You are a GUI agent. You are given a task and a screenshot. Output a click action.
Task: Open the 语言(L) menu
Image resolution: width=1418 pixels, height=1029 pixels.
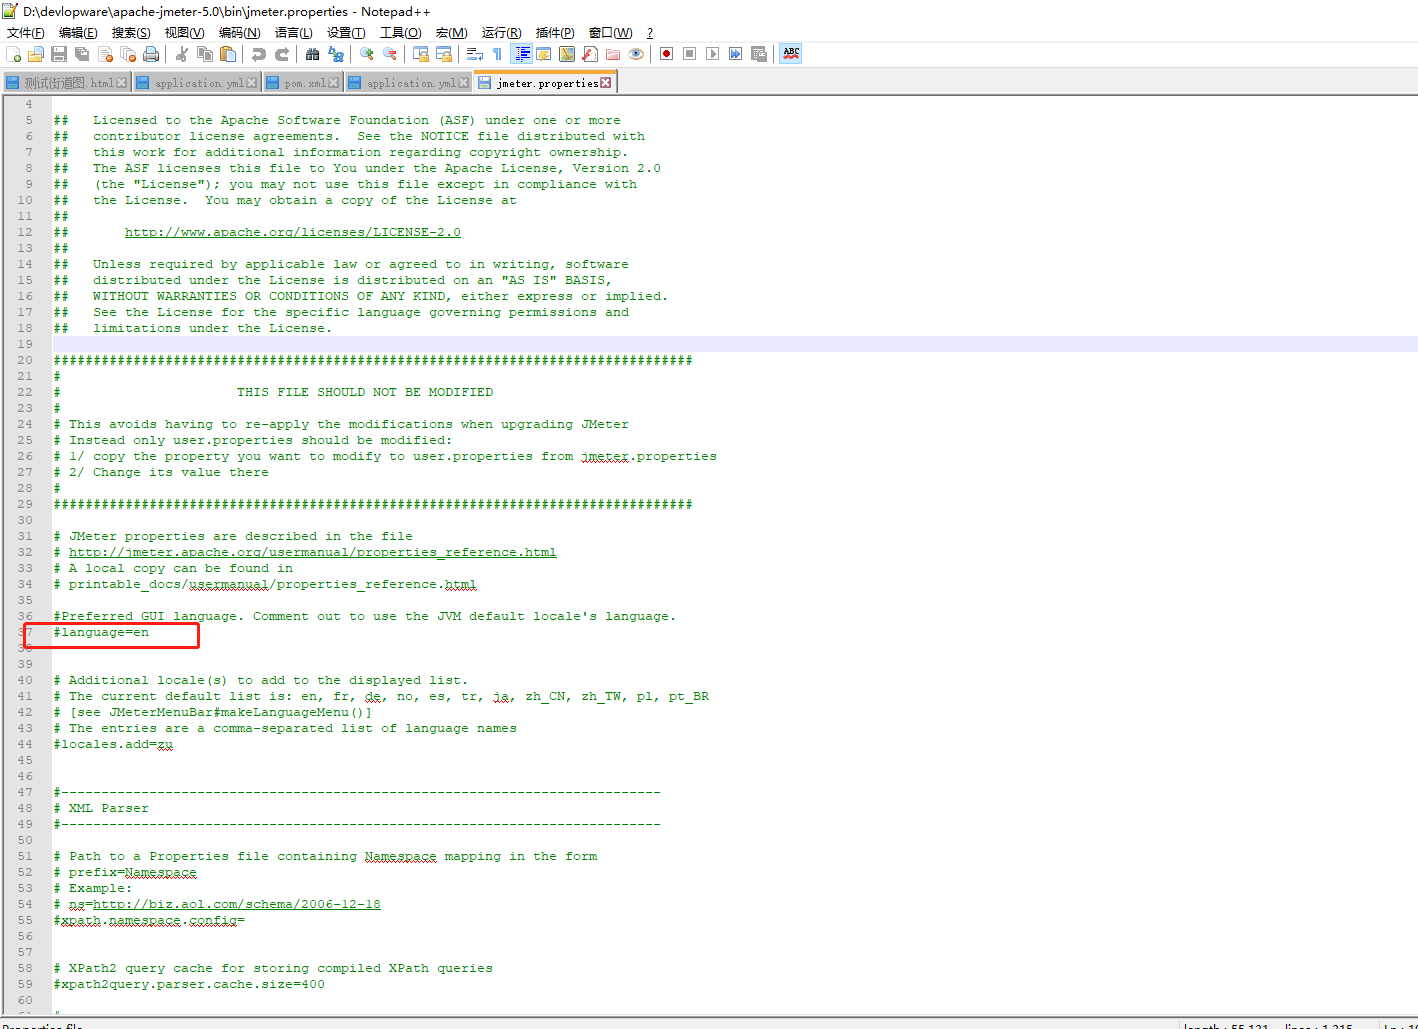pos(294,33)
